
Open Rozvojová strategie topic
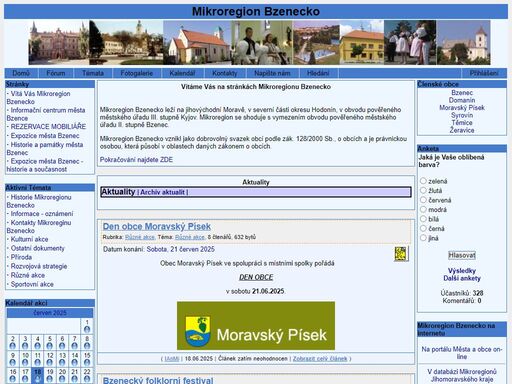pos(39,266)
